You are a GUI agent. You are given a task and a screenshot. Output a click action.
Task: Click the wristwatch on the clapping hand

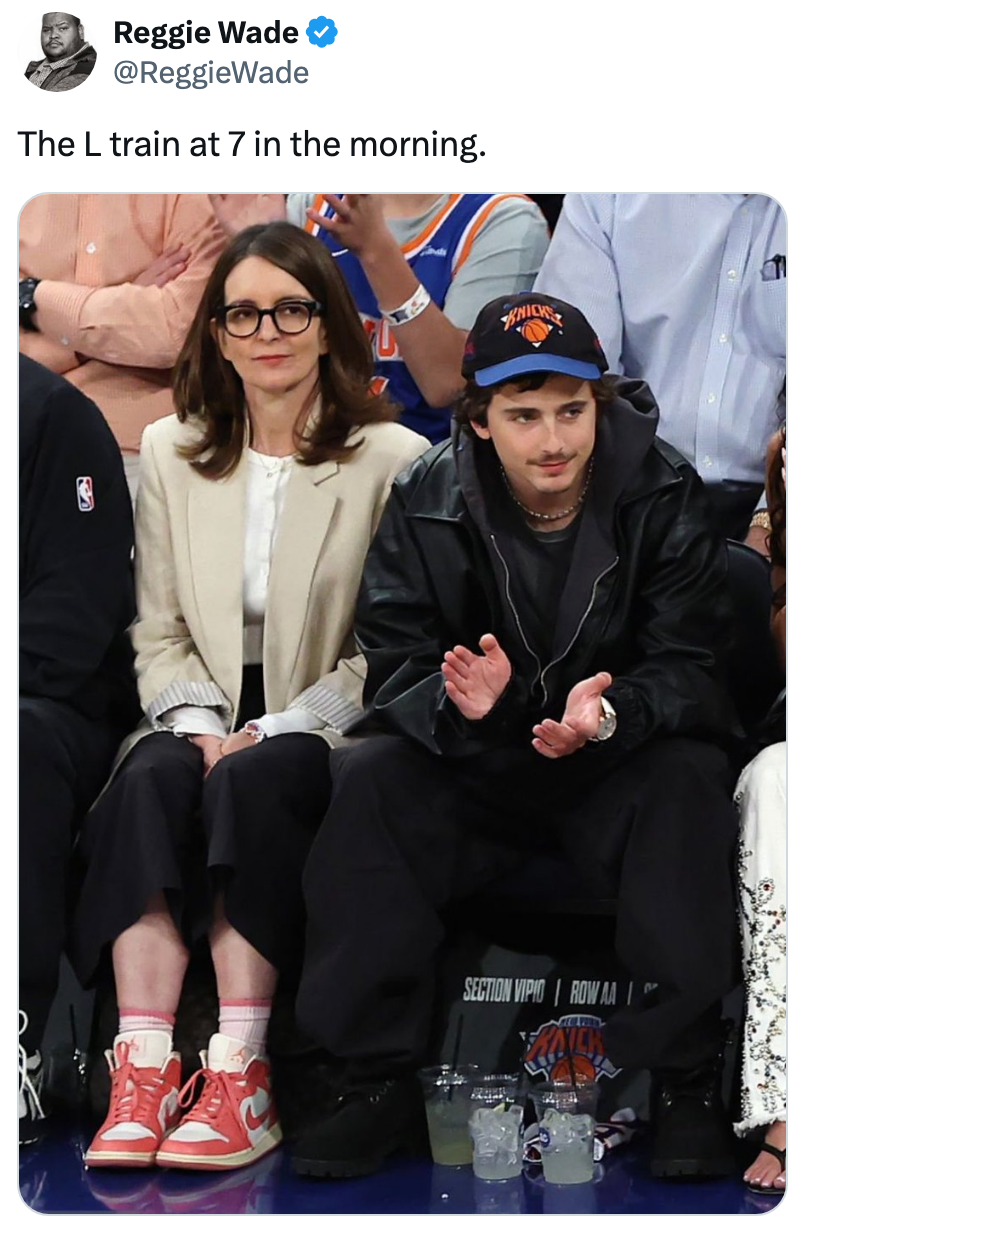point(604,719)
